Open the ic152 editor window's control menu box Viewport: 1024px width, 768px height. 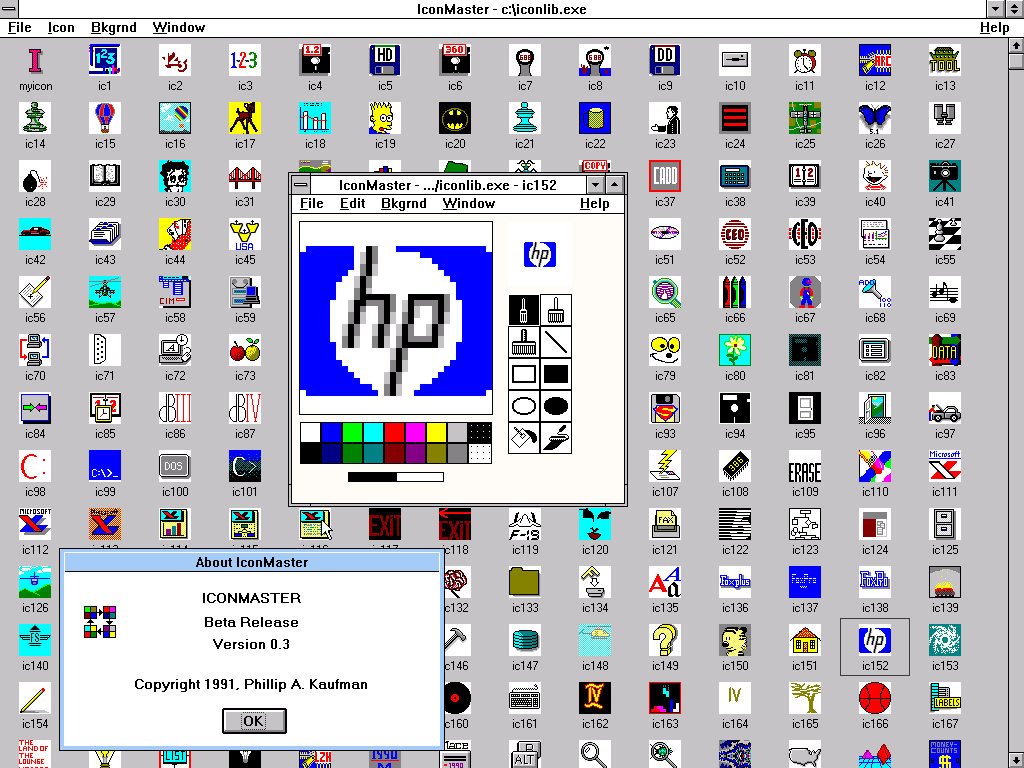tap(299, 185)
